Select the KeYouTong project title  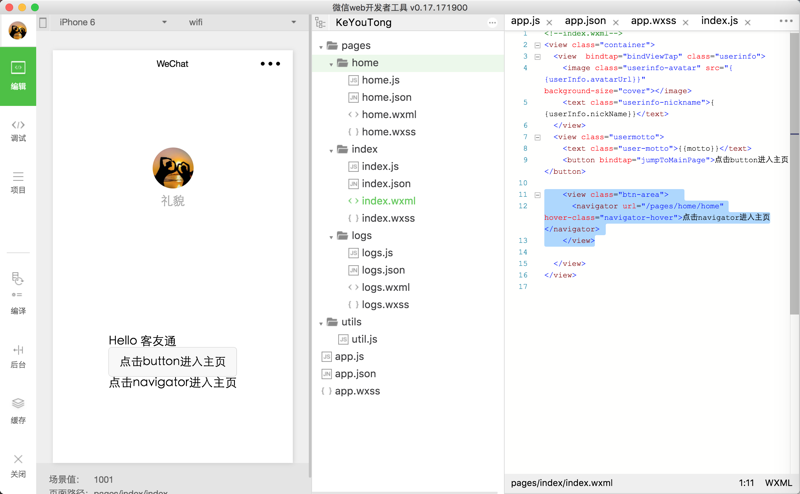[363, 22]
